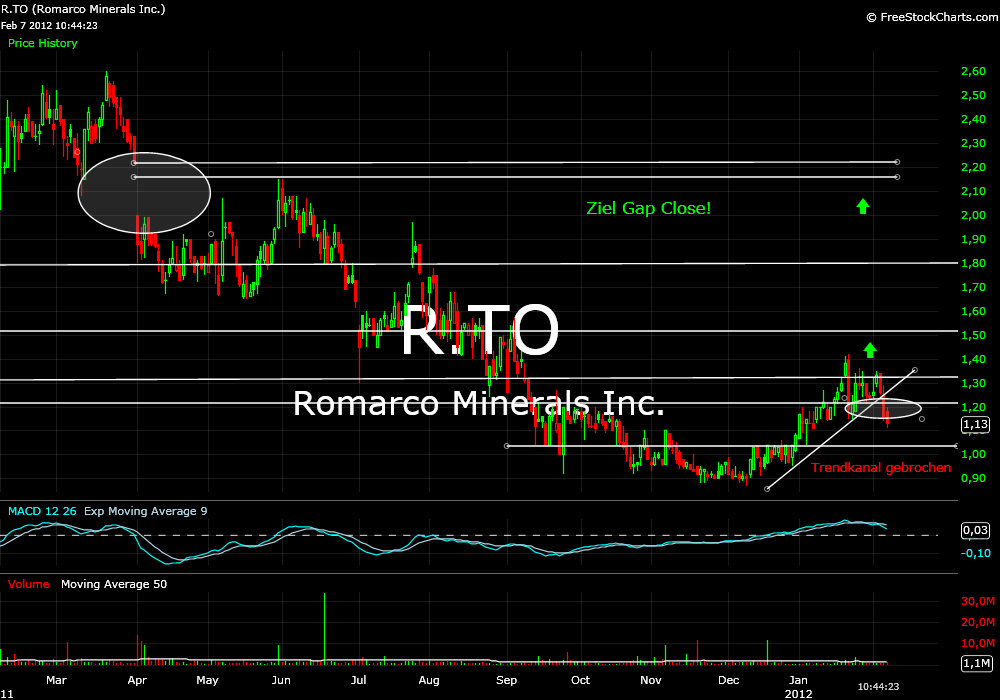1000x700 pixels.
Task: Click the Jun label on the time axis
Action: 281,680
